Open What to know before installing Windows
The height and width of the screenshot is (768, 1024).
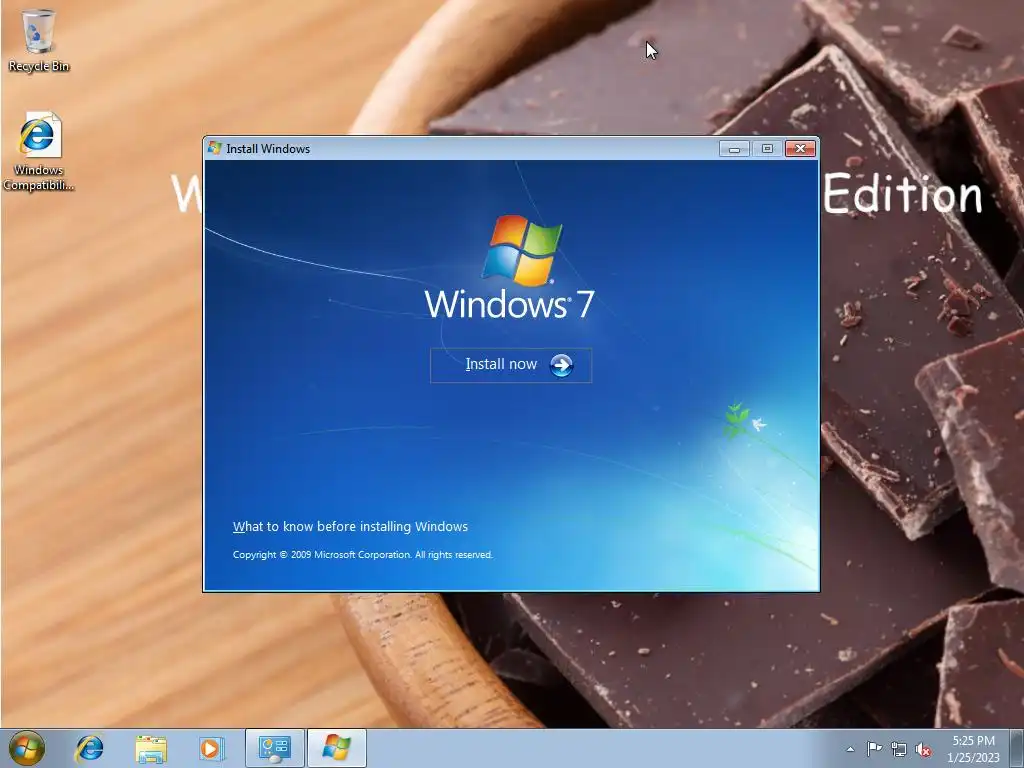350,526
